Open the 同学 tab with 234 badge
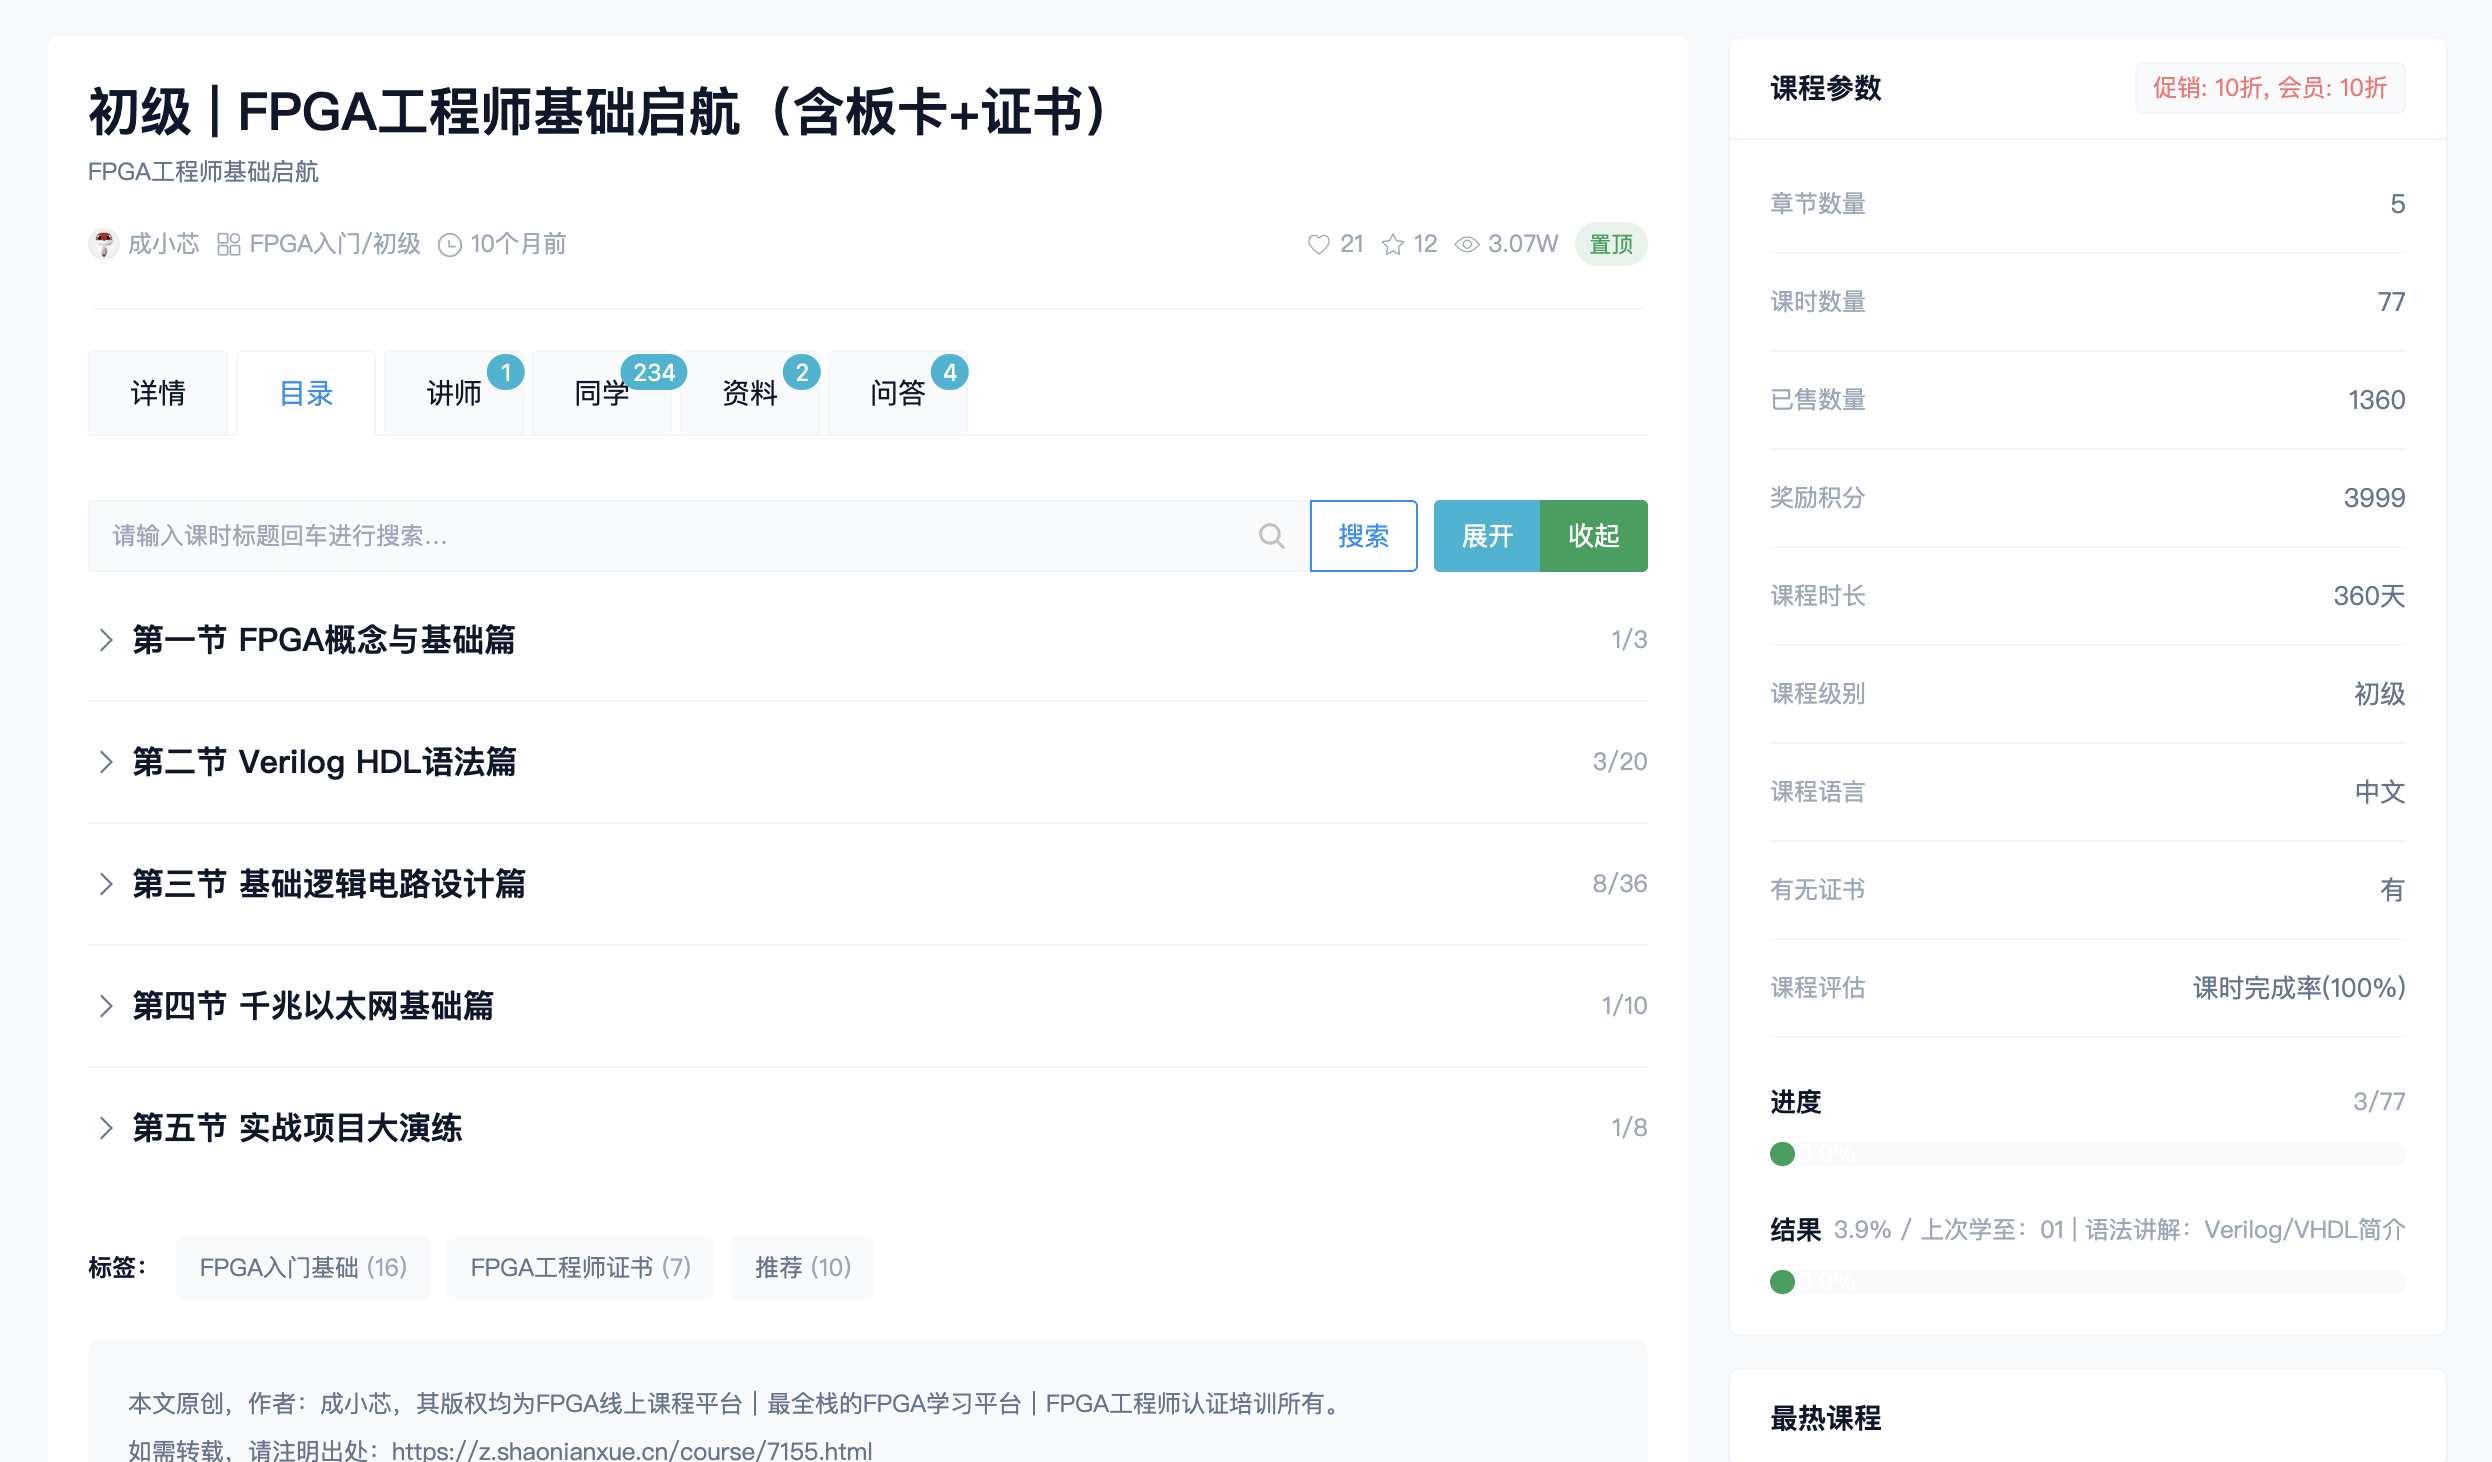 click(602, 393)
